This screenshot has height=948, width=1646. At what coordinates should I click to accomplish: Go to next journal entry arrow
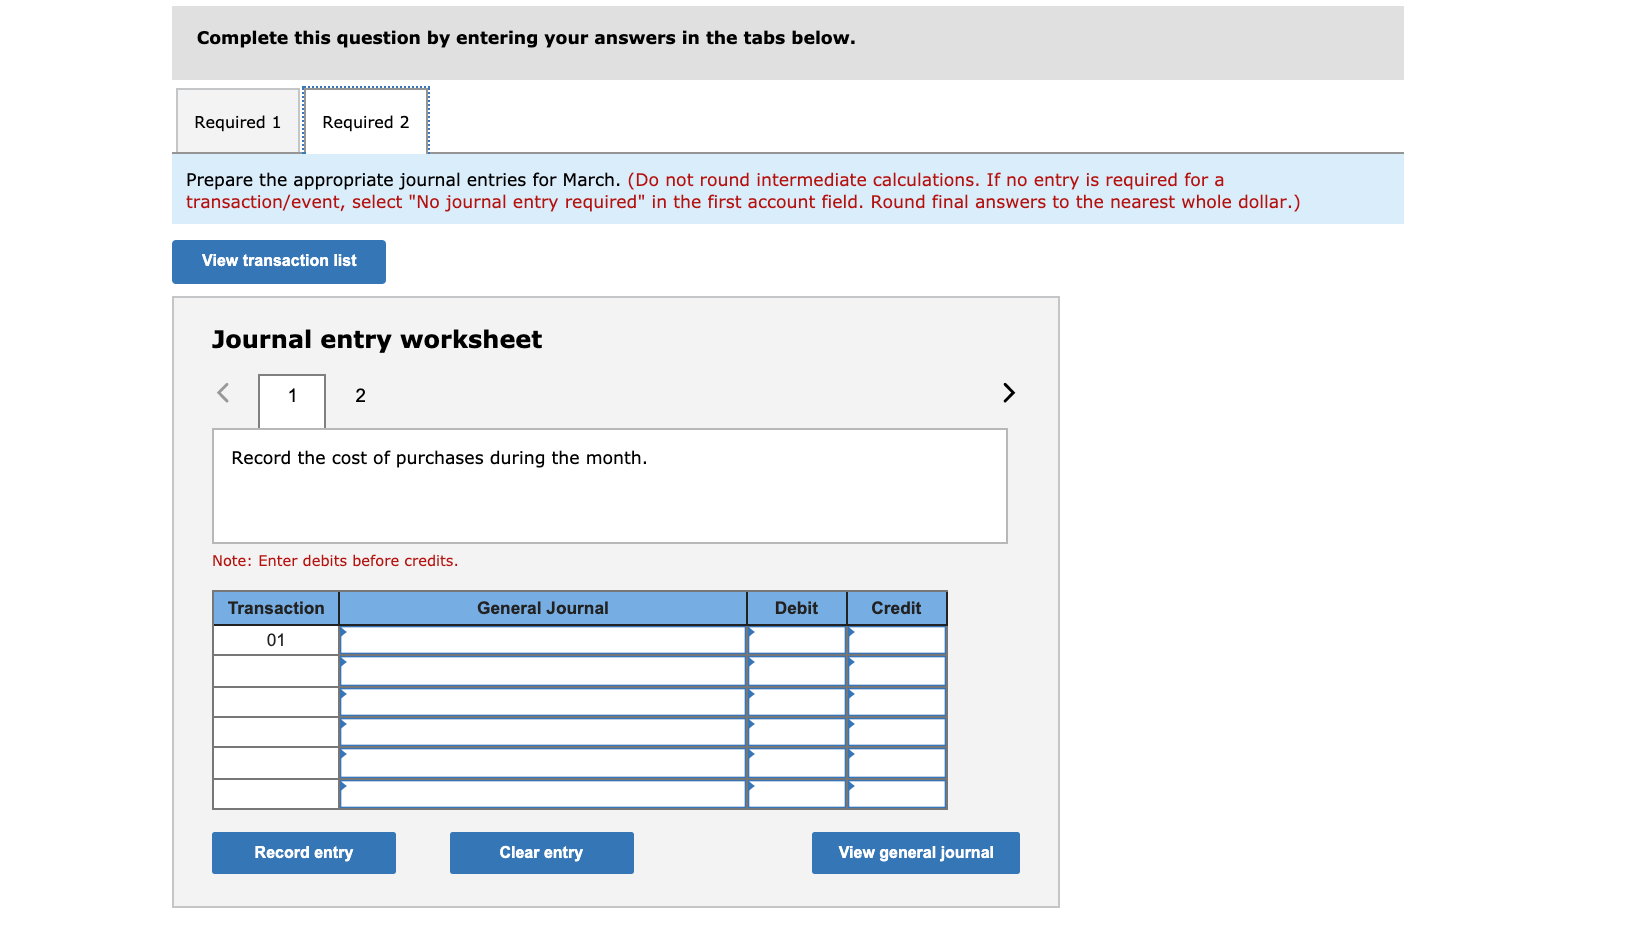pos(1008,393)
